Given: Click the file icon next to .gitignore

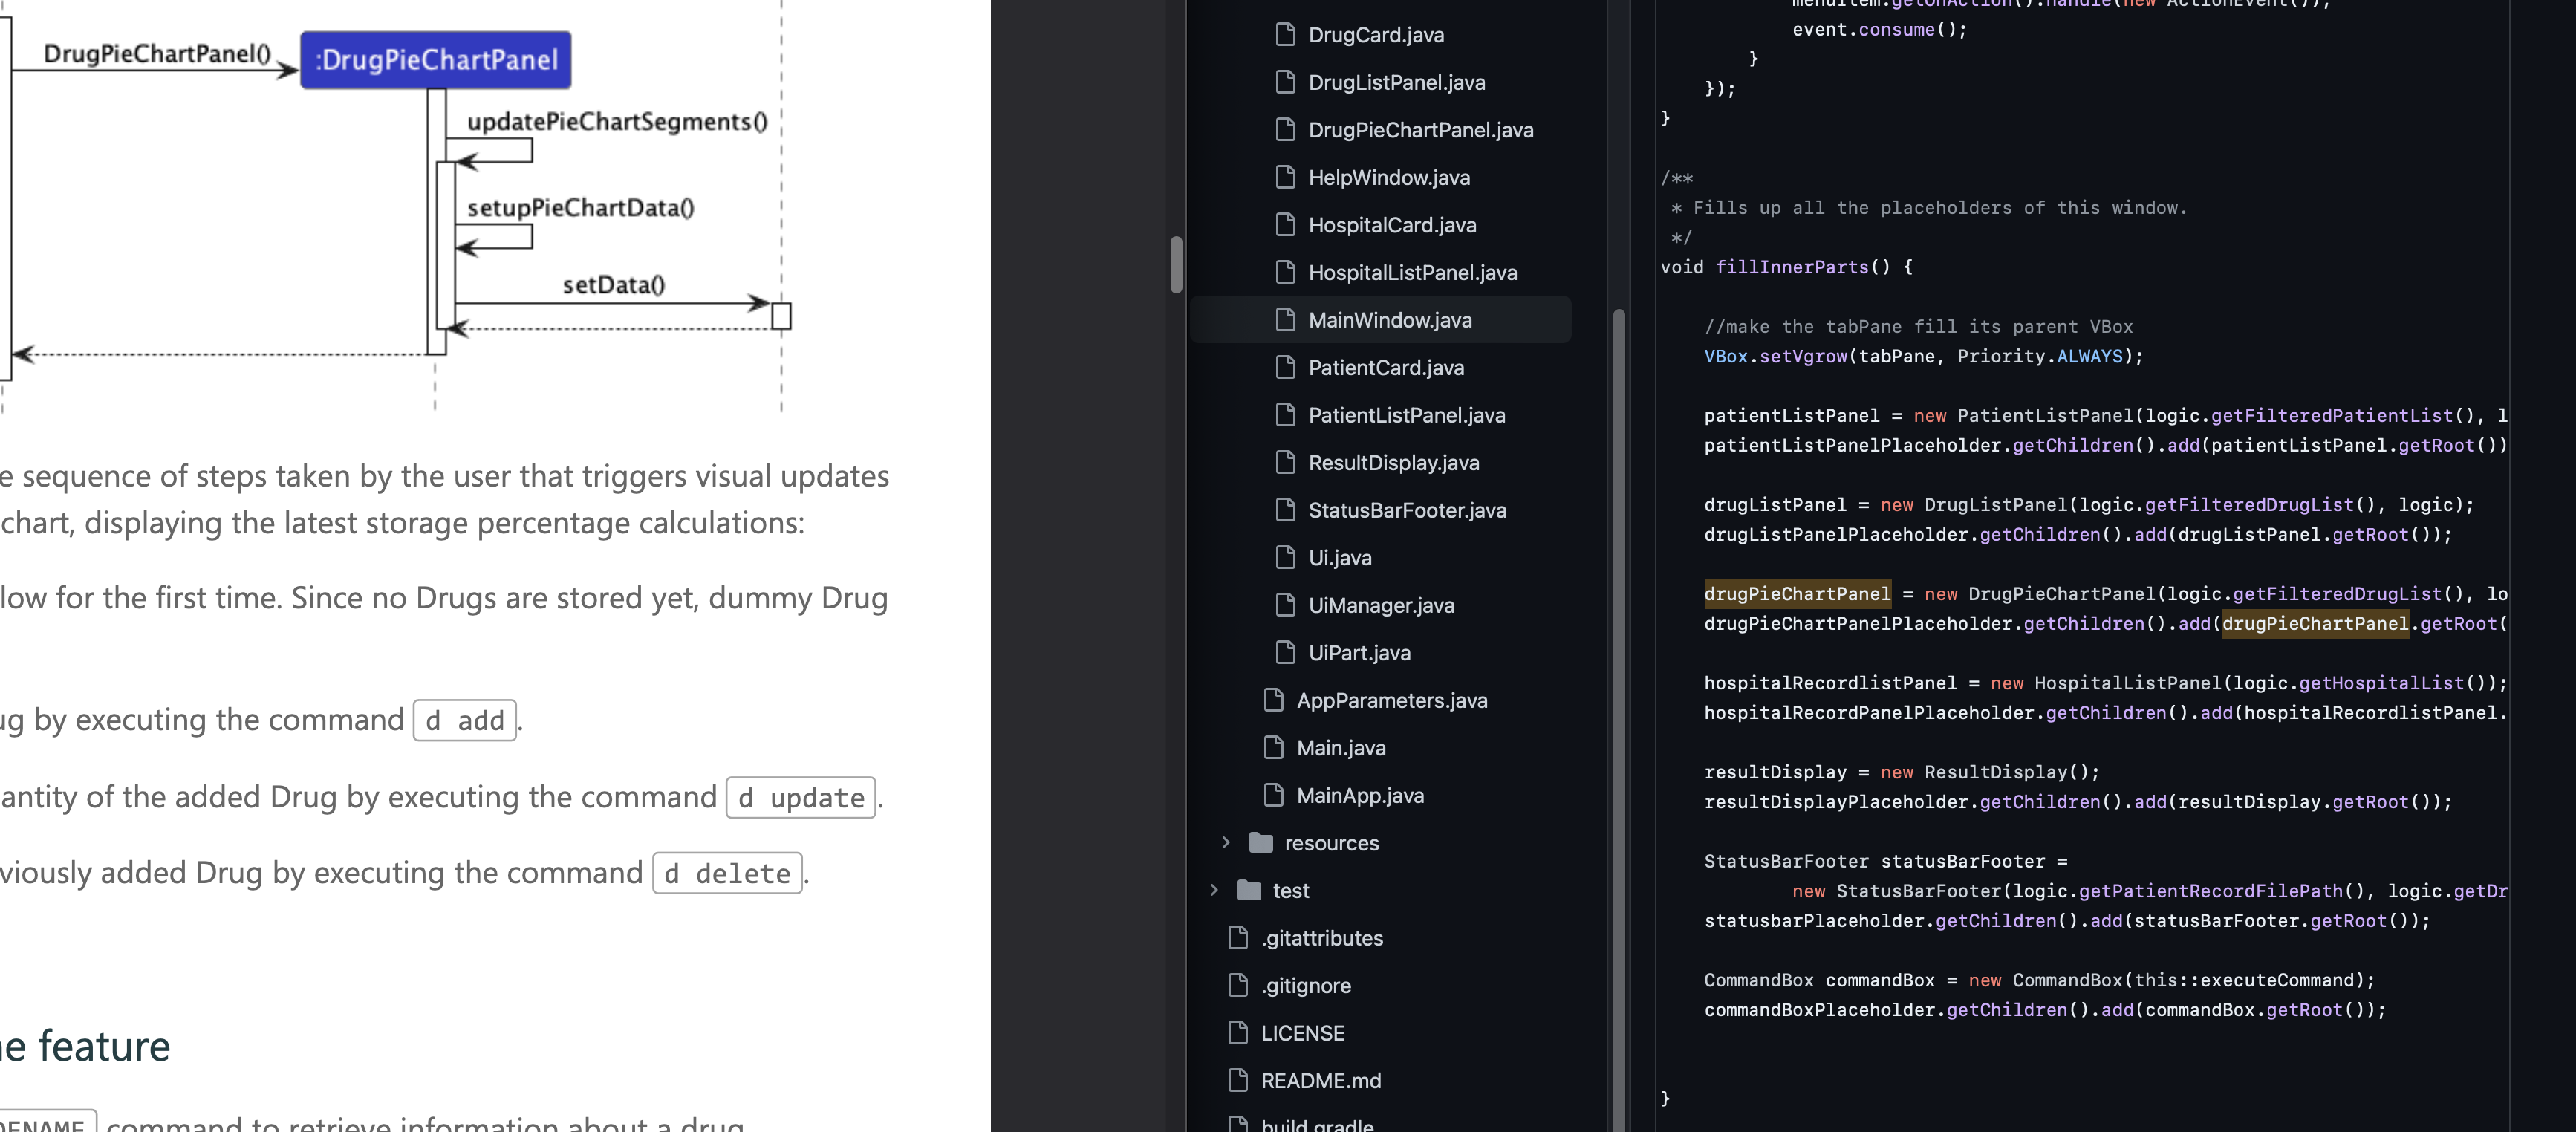Looking at the screenshot, I should point(1238,985).
